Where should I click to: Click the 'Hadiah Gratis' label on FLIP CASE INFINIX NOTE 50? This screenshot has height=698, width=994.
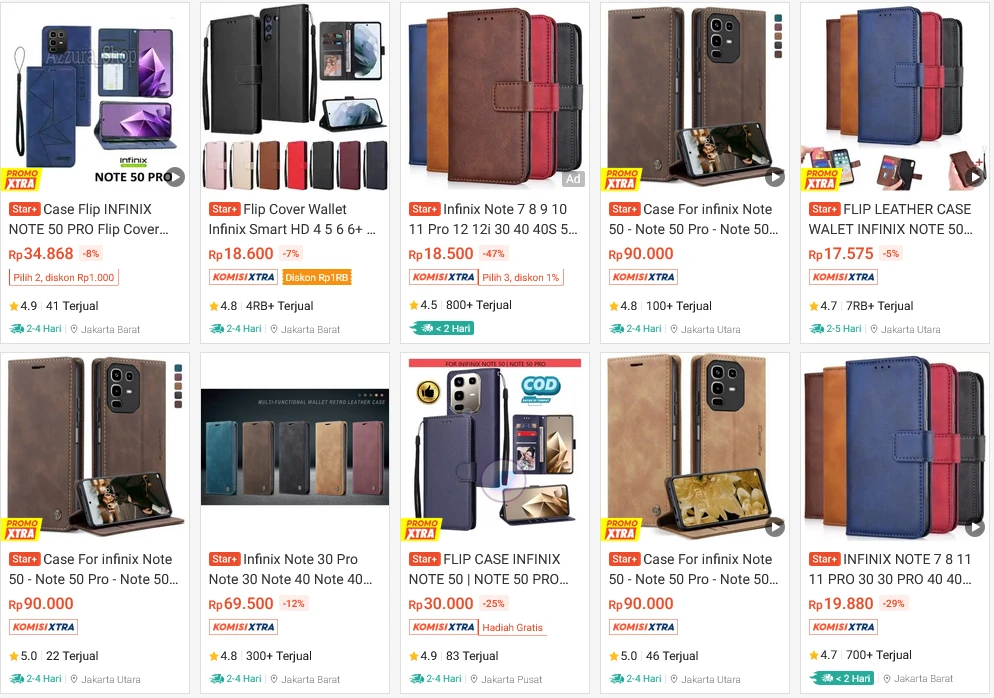514,627
